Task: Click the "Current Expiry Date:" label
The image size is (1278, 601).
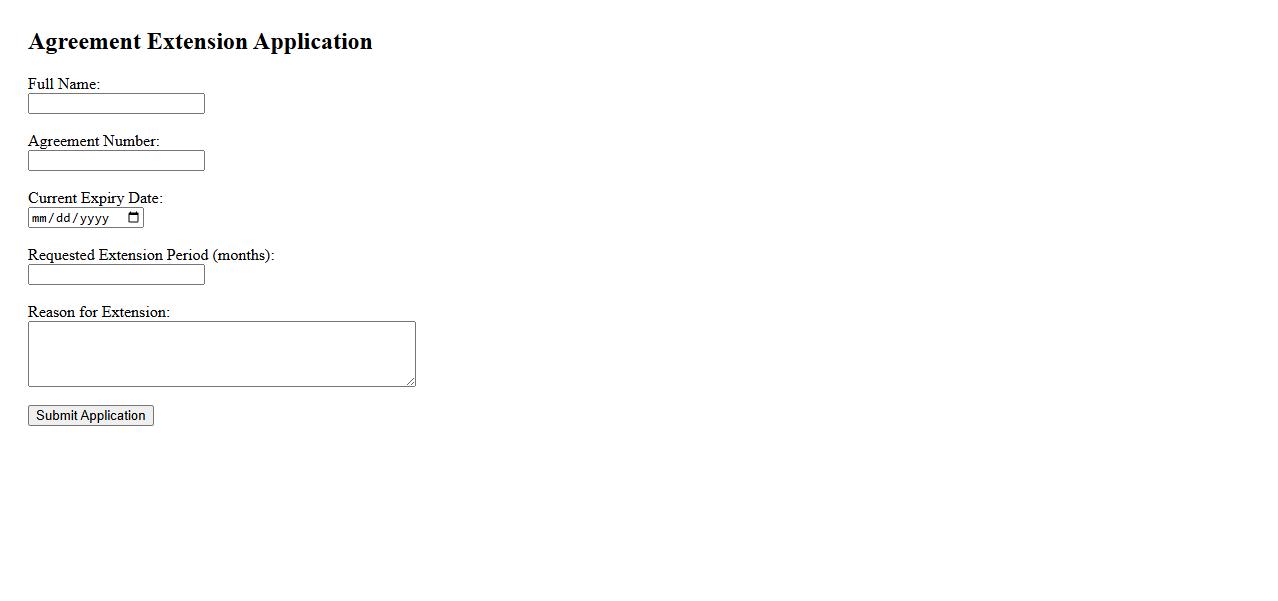Action: coord(95,198)
